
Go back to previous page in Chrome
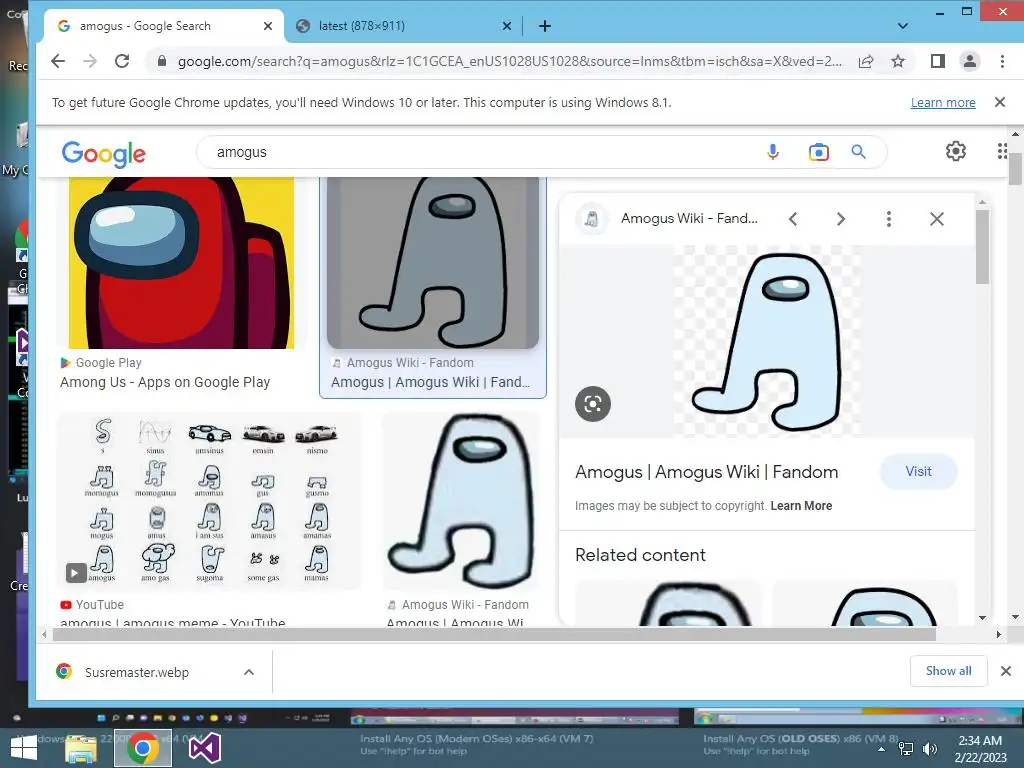(x=58, y=61)
